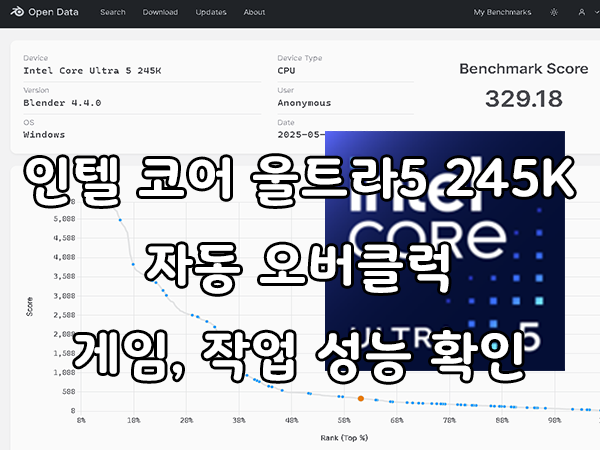Select the CPU device type value
Image resolution: width=600 pixels, height=450 pixels.
pos(286,70)
